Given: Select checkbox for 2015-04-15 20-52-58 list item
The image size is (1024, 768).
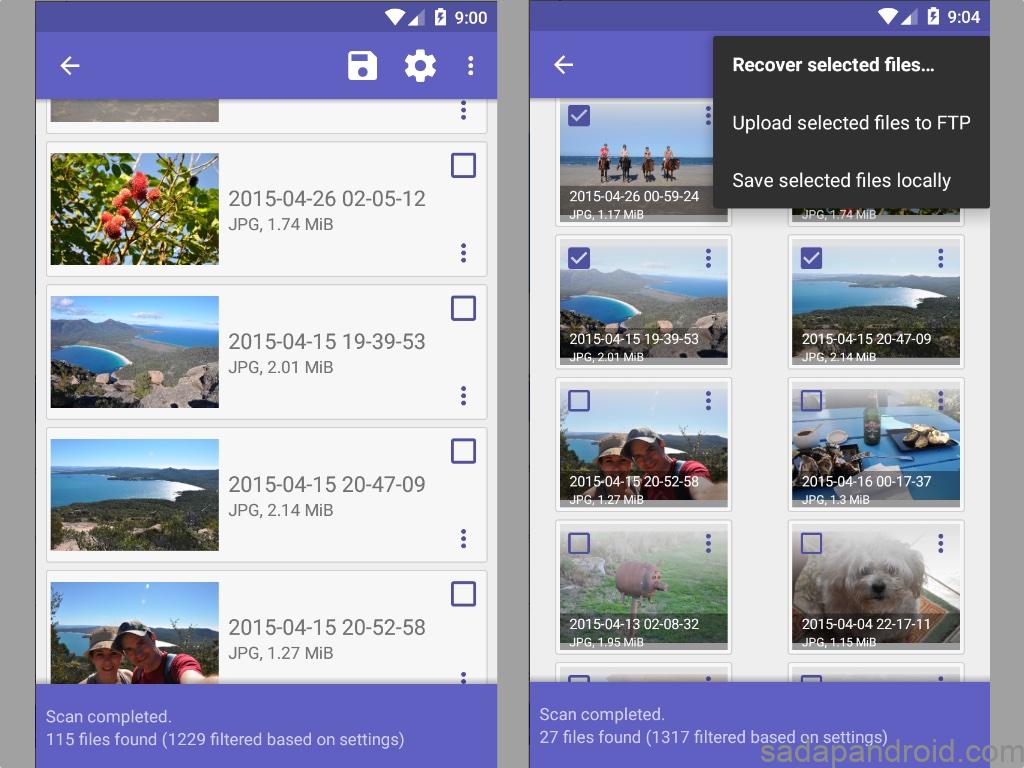Looking at the screenshot, I should (x=463, y=594).
